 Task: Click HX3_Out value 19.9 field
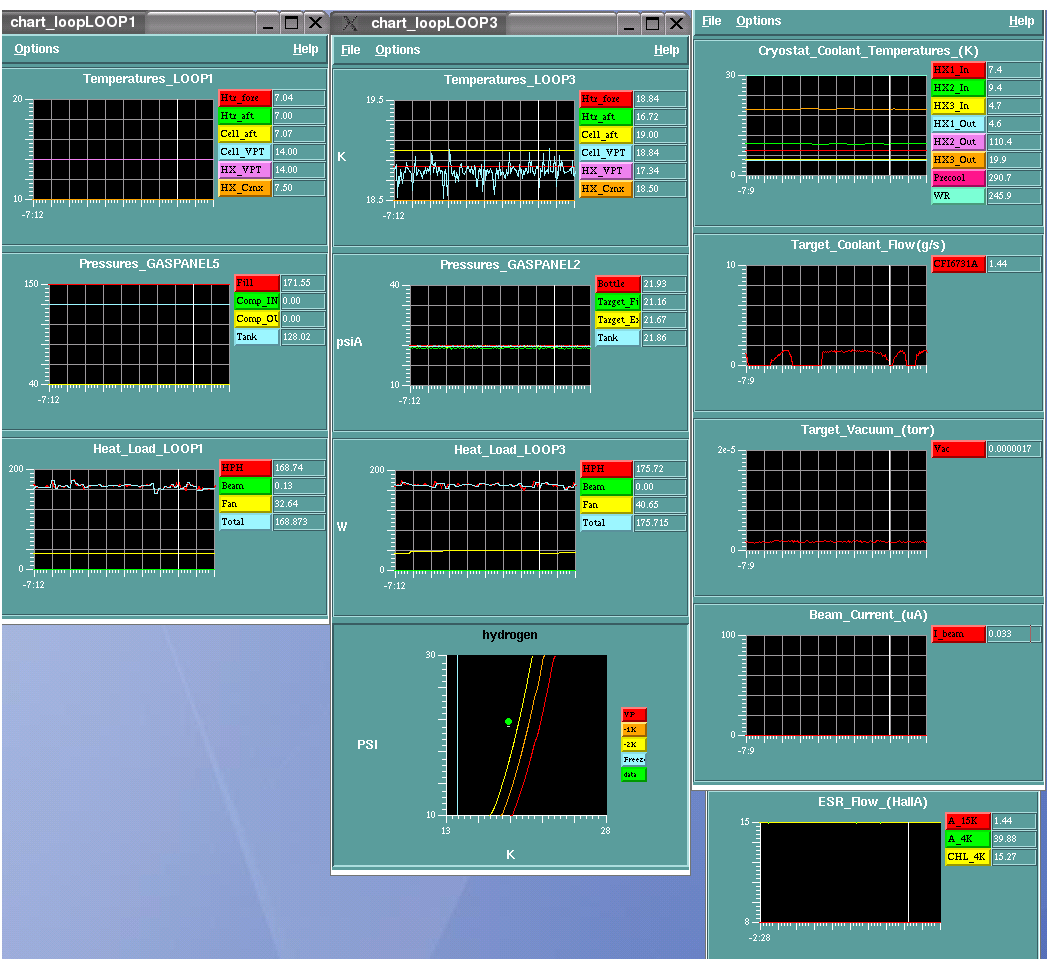[x=1014, y=160]
